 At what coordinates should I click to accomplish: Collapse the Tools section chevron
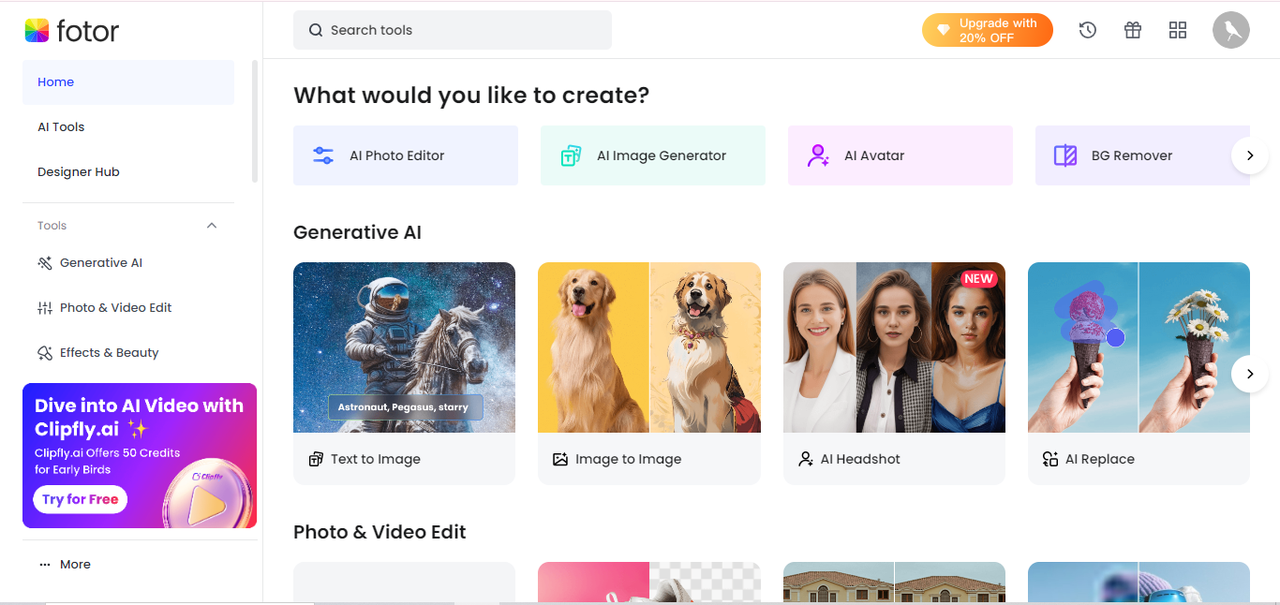[211, 226]
